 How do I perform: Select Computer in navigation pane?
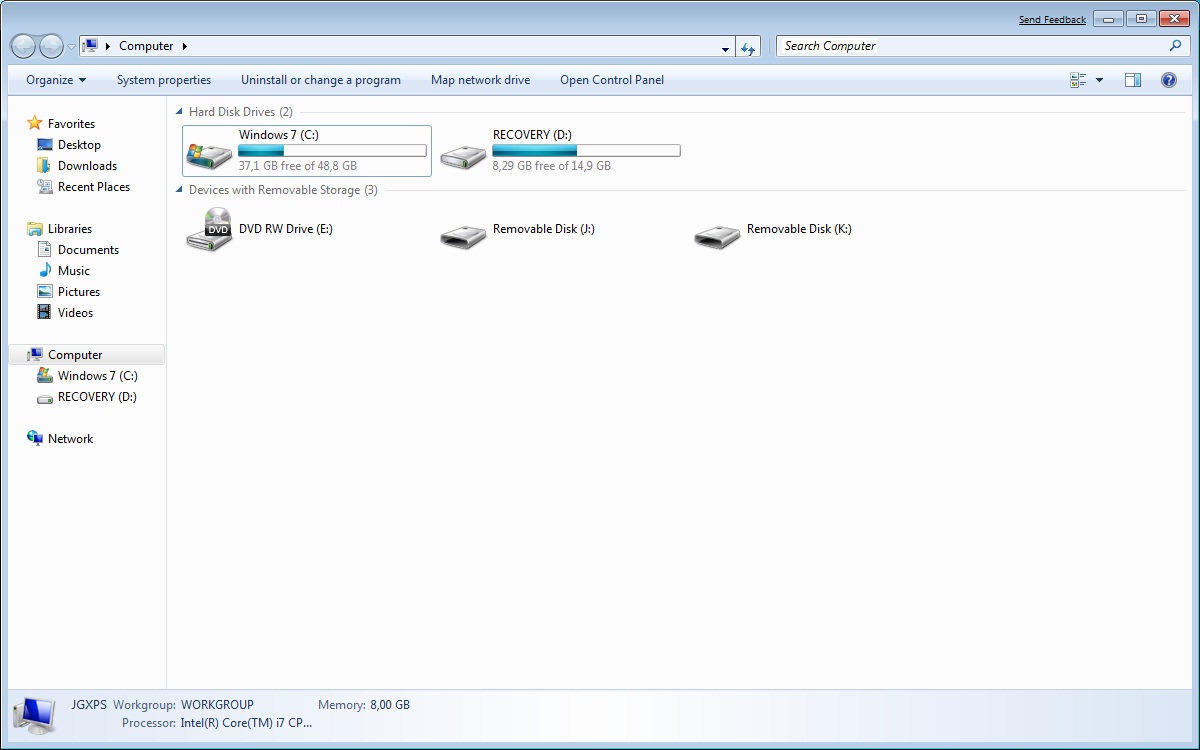pos(86,355)
